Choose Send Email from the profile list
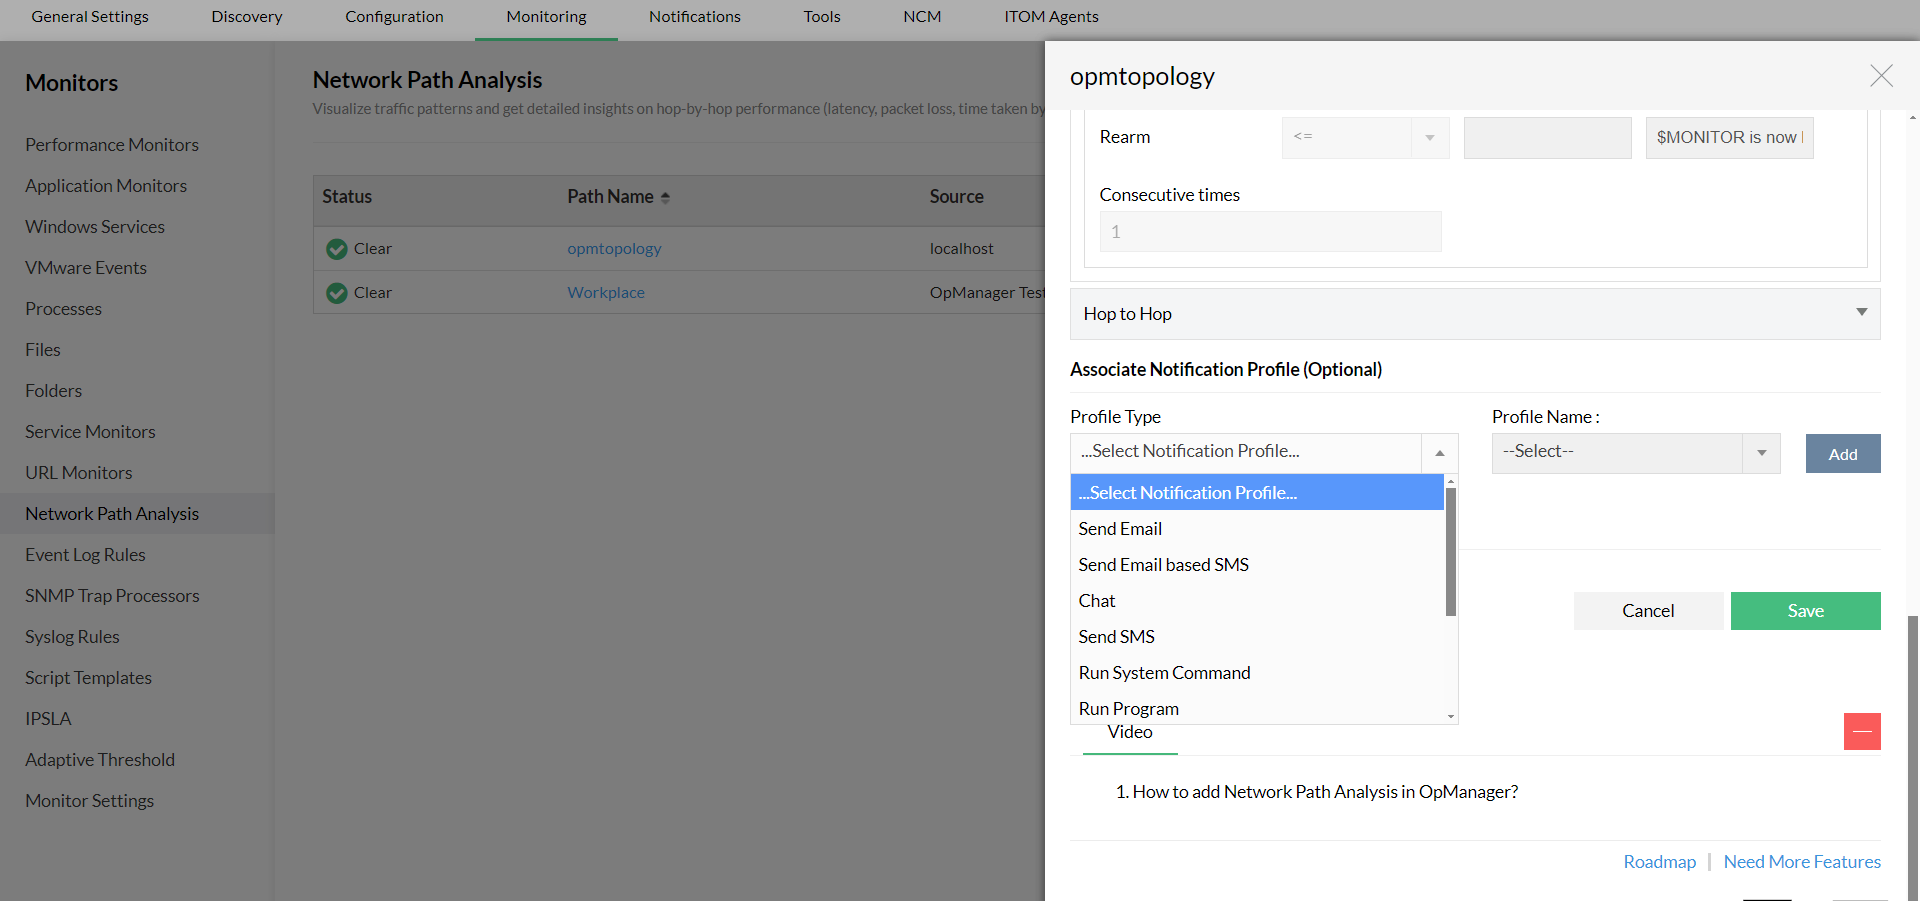 pyautogui.click(x=1120, y=529)
